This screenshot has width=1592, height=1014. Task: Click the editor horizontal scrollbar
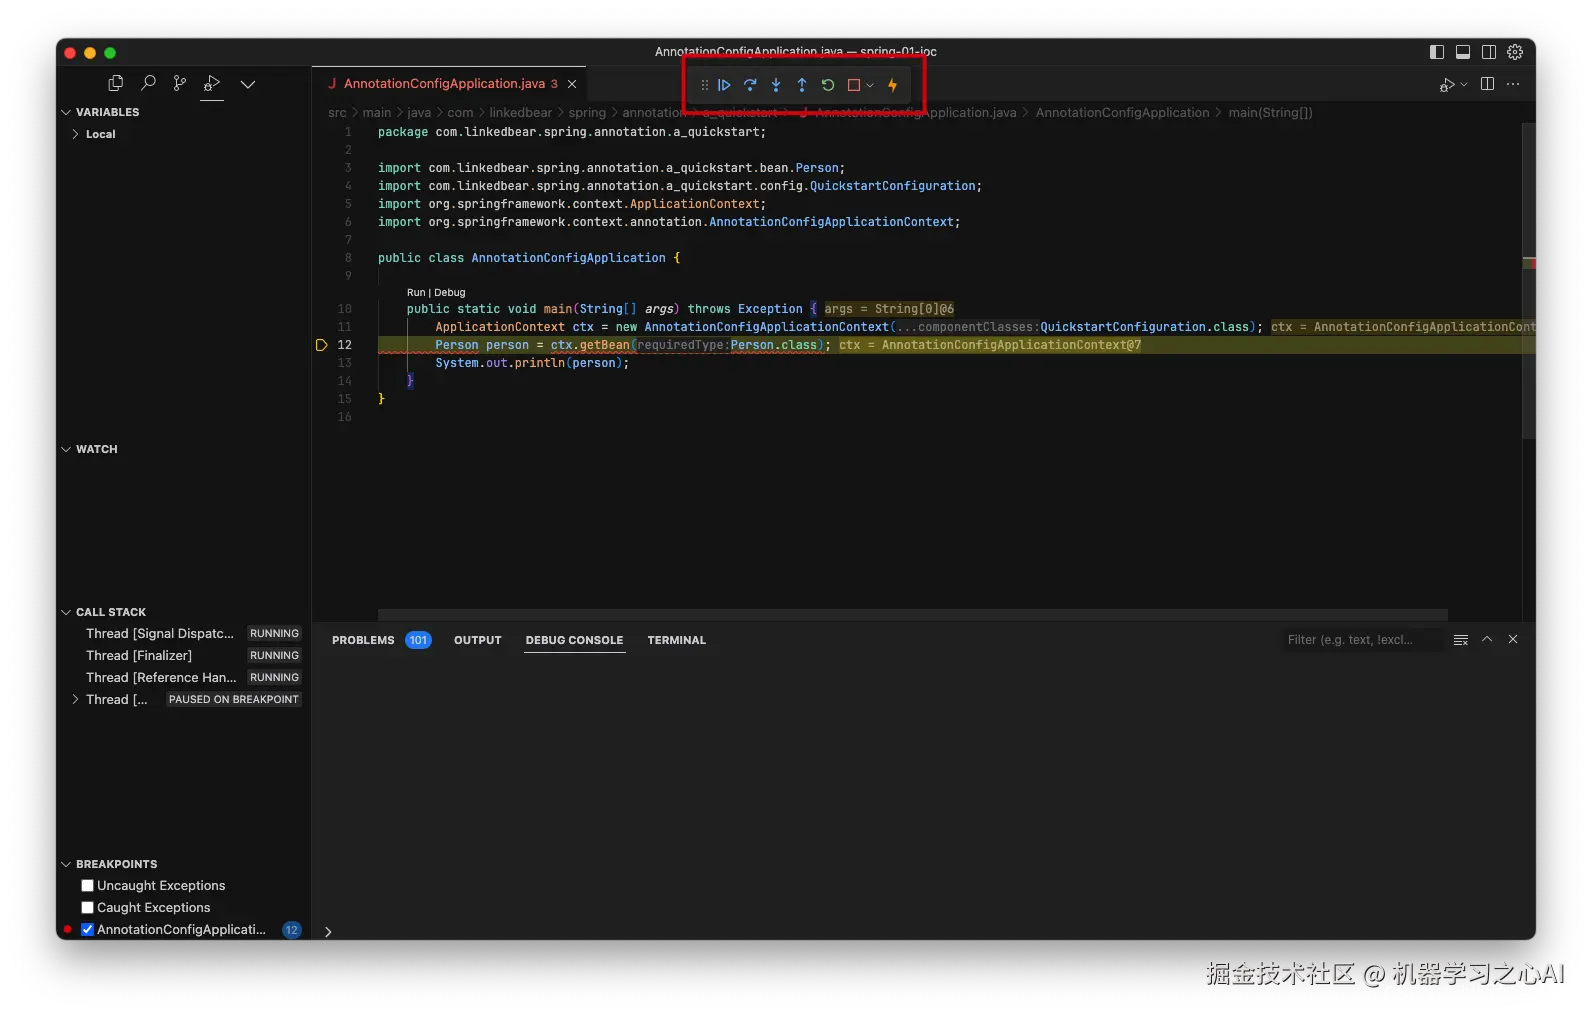tap(912, 615)
